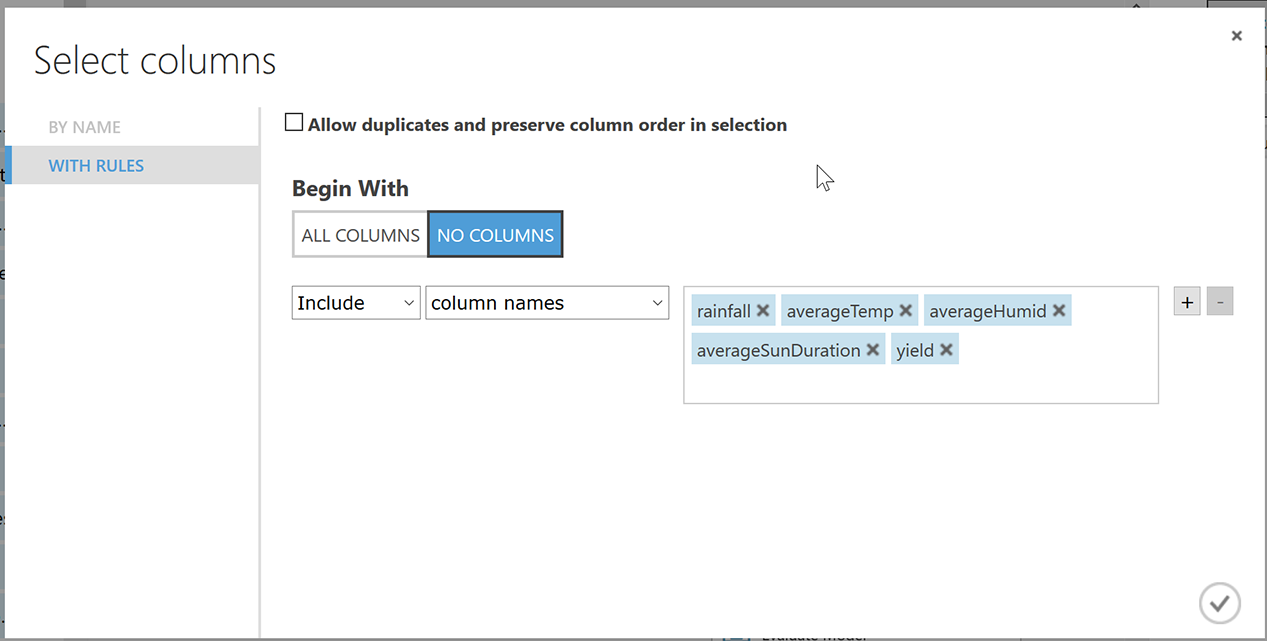Click the yield column tag label
Viewport: 1267px width, 641px height.
point(914,350)
